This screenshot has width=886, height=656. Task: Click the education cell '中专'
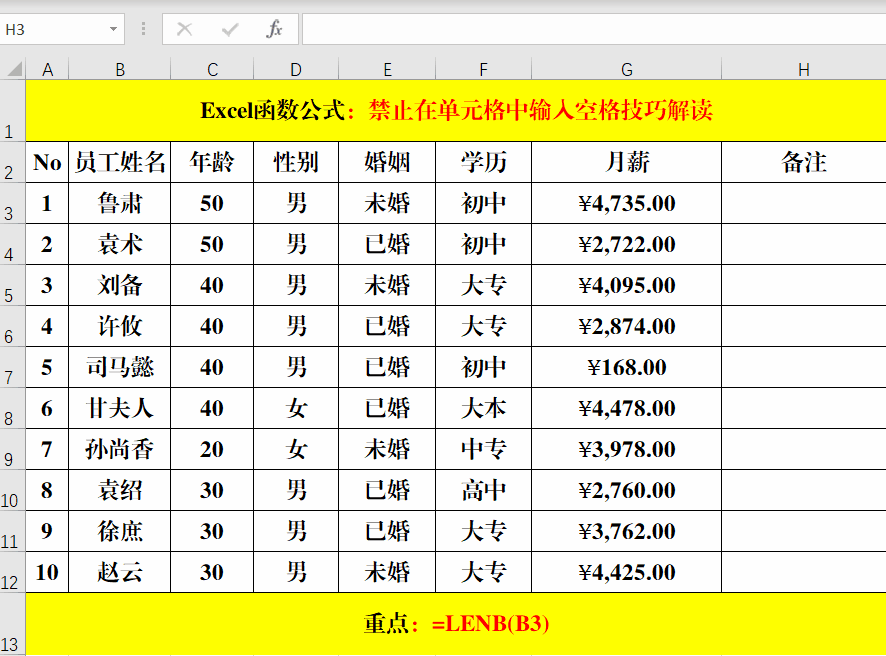[x=483, y=449]
